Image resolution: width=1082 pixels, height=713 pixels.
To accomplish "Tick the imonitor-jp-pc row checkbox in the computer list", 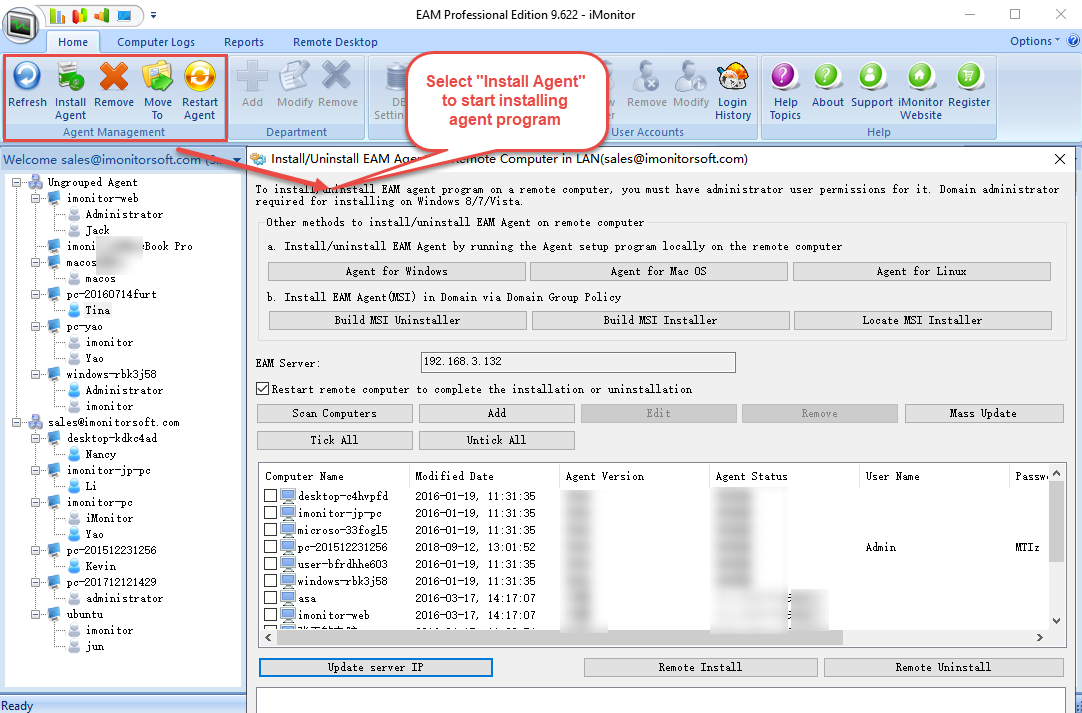I will (270, 513).
